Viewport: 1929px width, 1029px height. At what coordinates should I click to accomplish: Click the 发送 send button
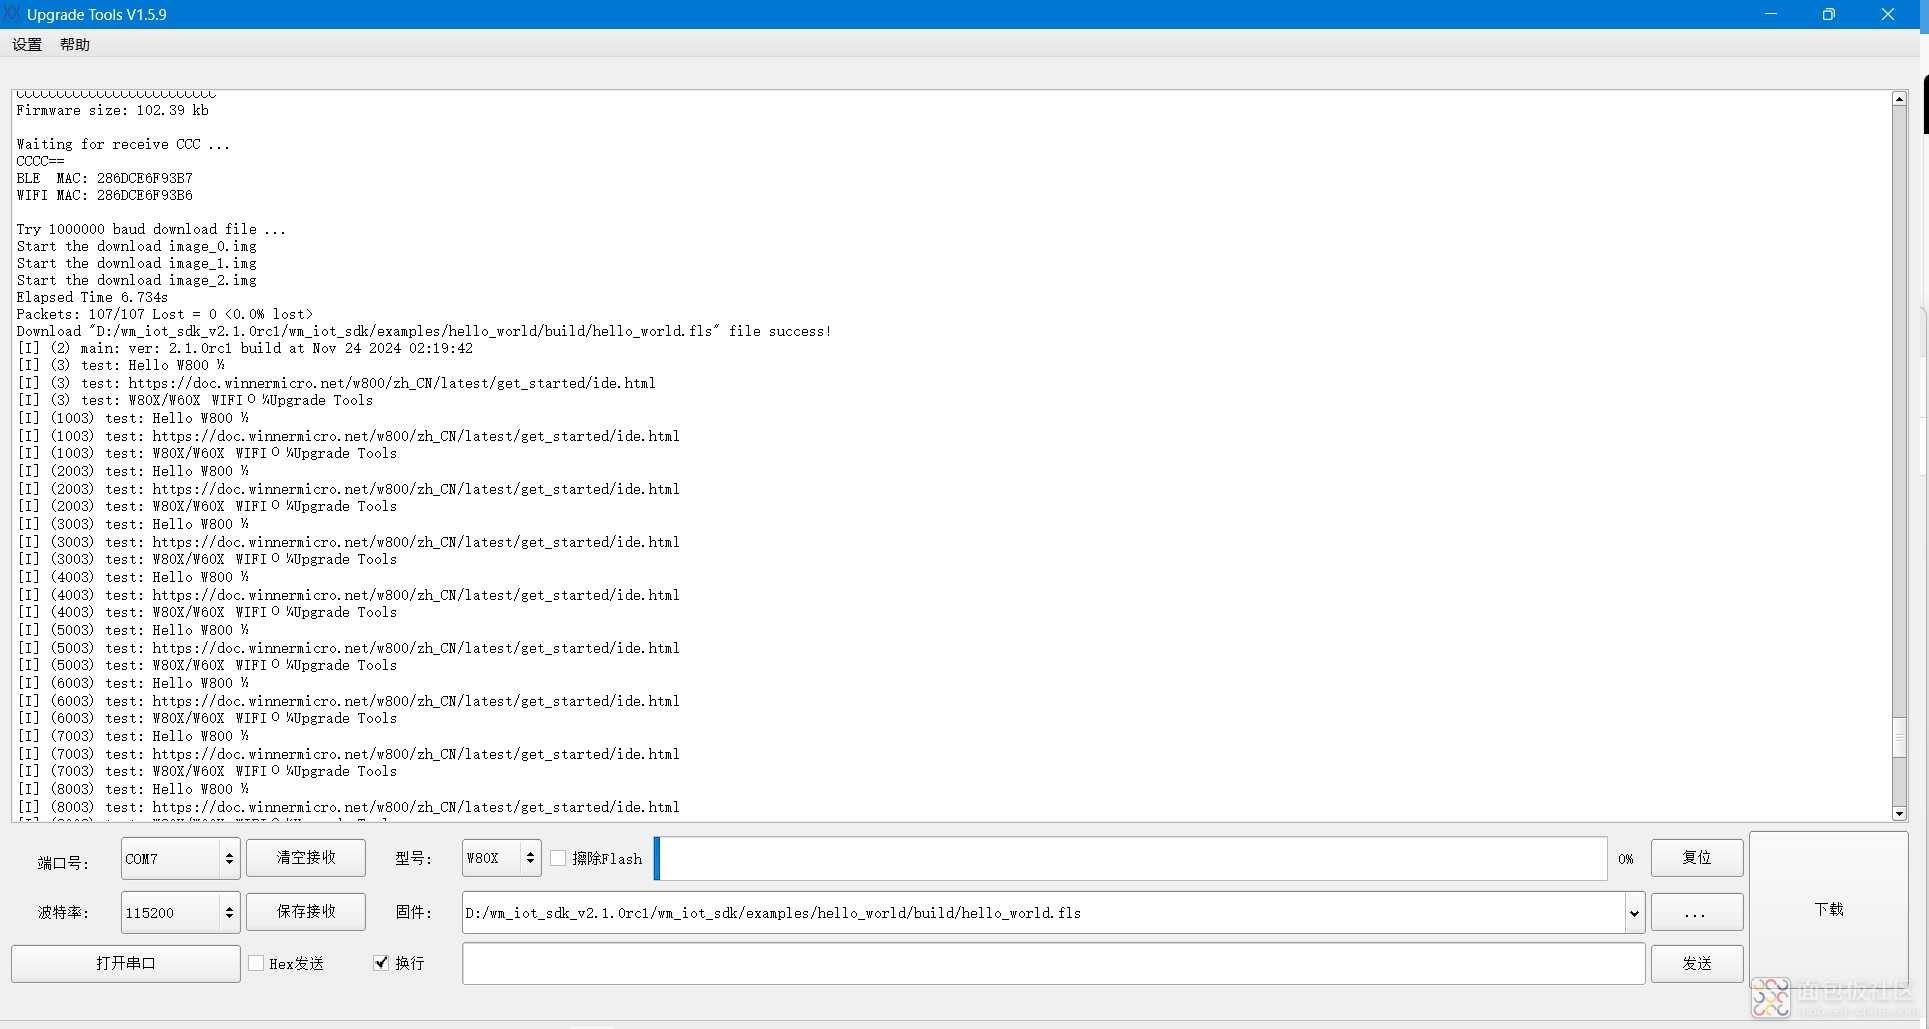[1697, 963]
